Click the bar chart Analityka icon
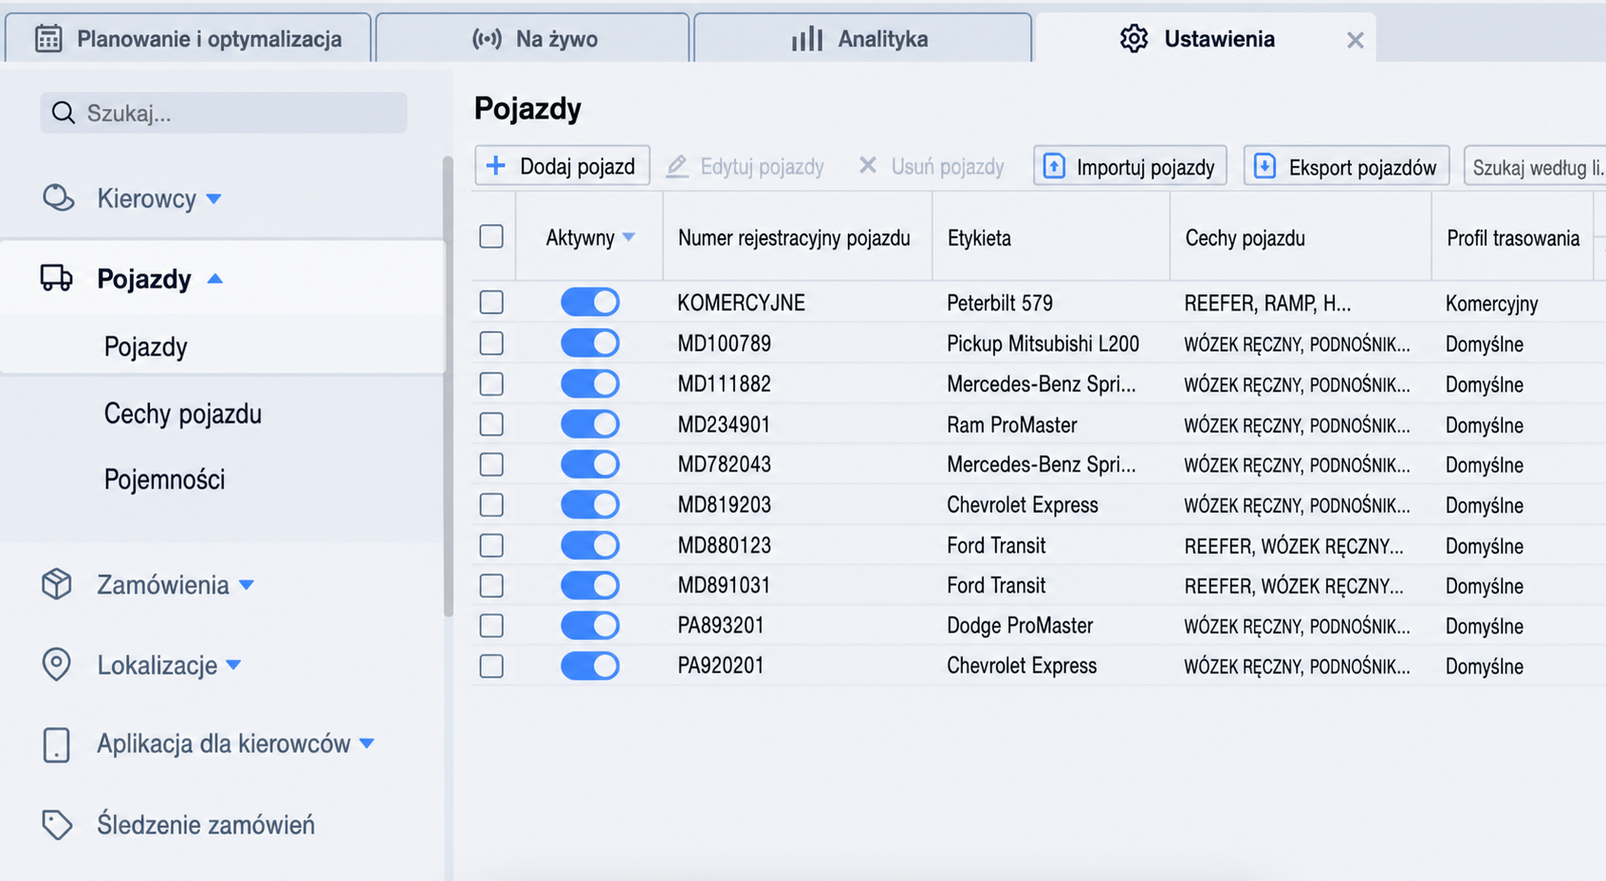Image resolution: width=1606 pixels, height=881 pixels. point(807,39)
